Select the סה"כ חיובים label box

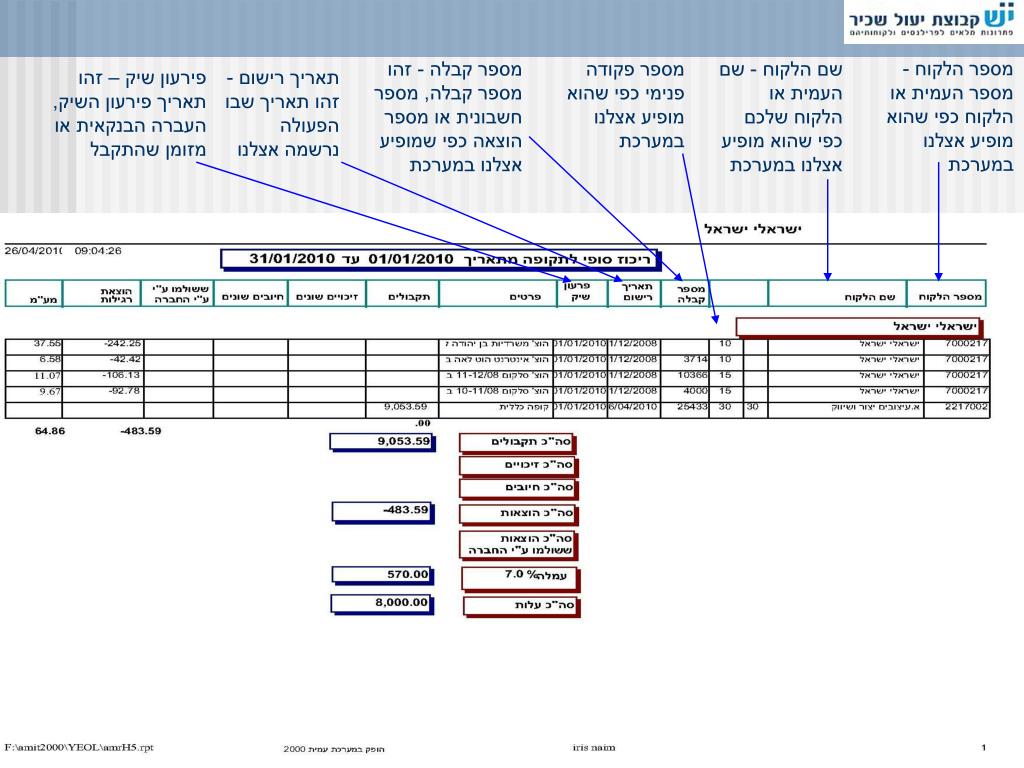[519, 488]
